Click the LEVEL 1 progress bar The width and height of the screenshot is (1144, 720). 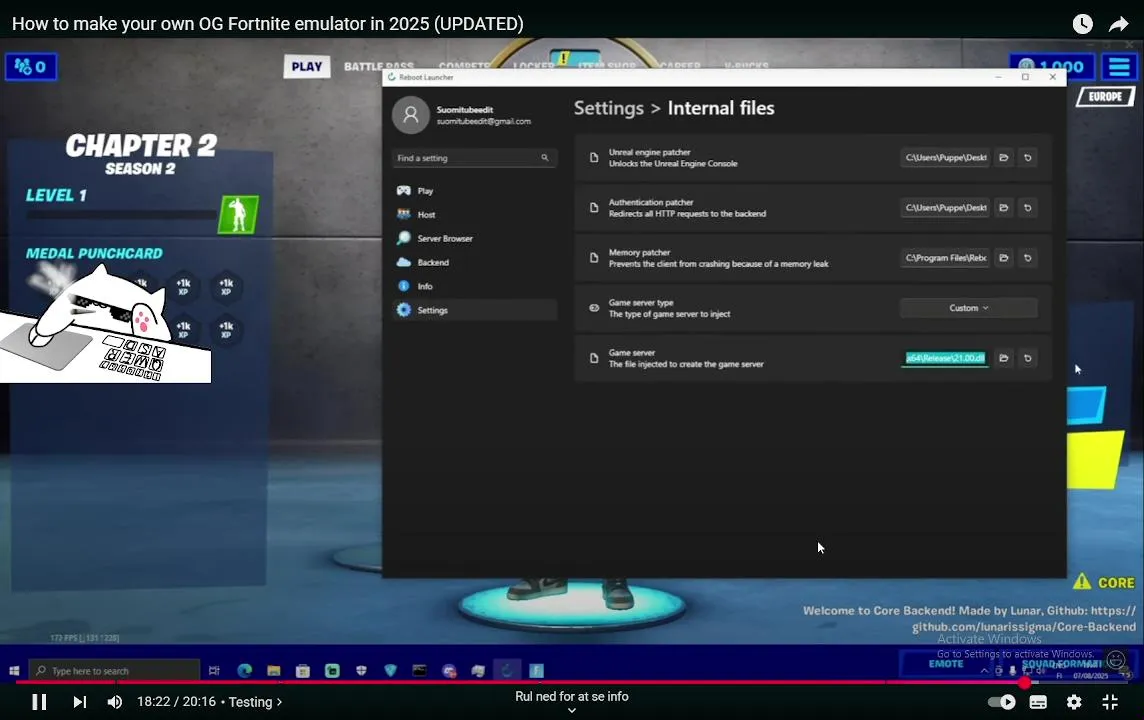(121, 215)
